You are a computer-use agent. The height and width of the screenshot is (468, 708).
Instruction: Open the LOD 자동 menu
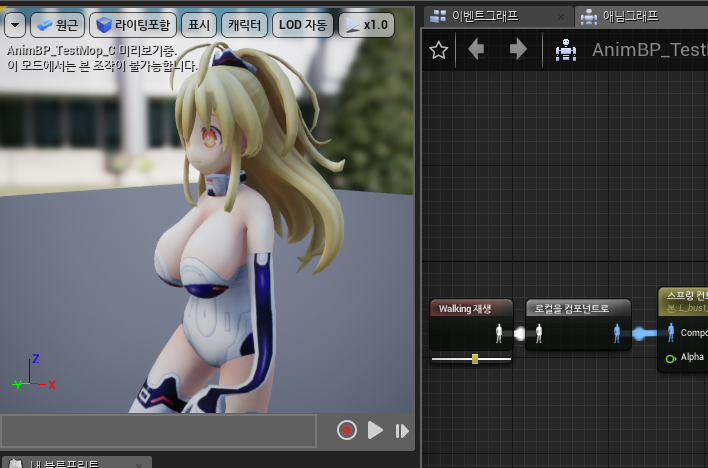[x=303, y=25]
